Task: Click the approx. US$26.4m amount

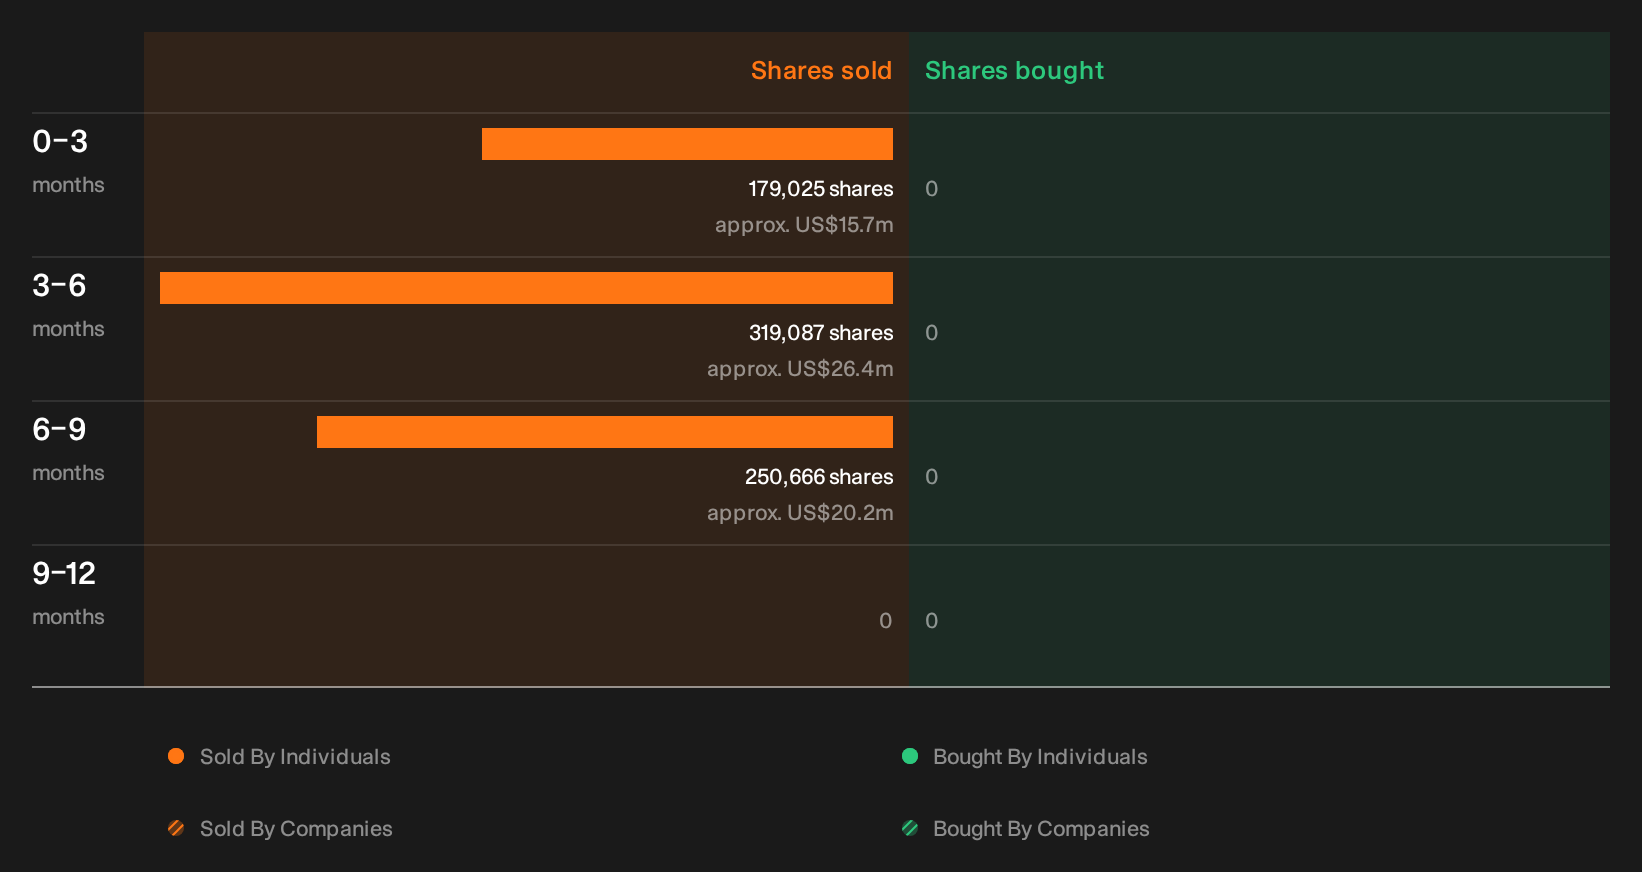Action: pos(800,369)
